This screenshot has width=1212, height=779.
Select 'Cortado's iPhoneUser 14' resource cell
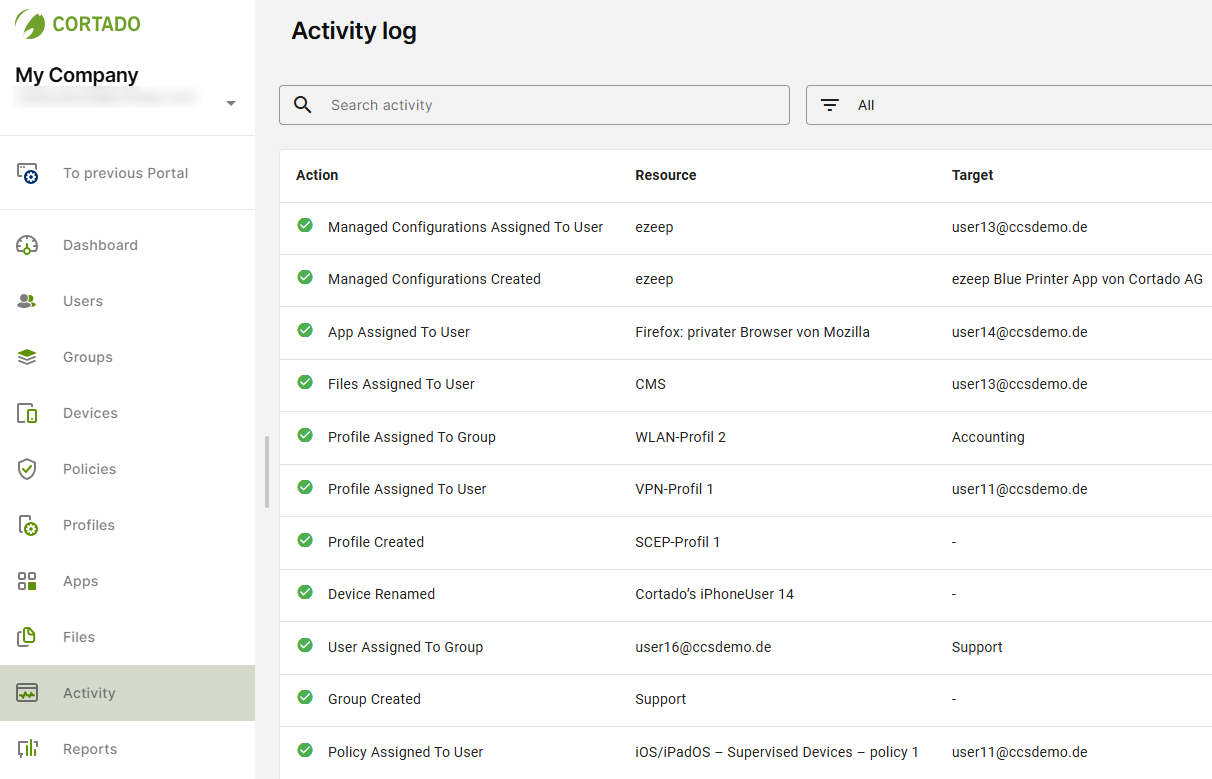715,594
